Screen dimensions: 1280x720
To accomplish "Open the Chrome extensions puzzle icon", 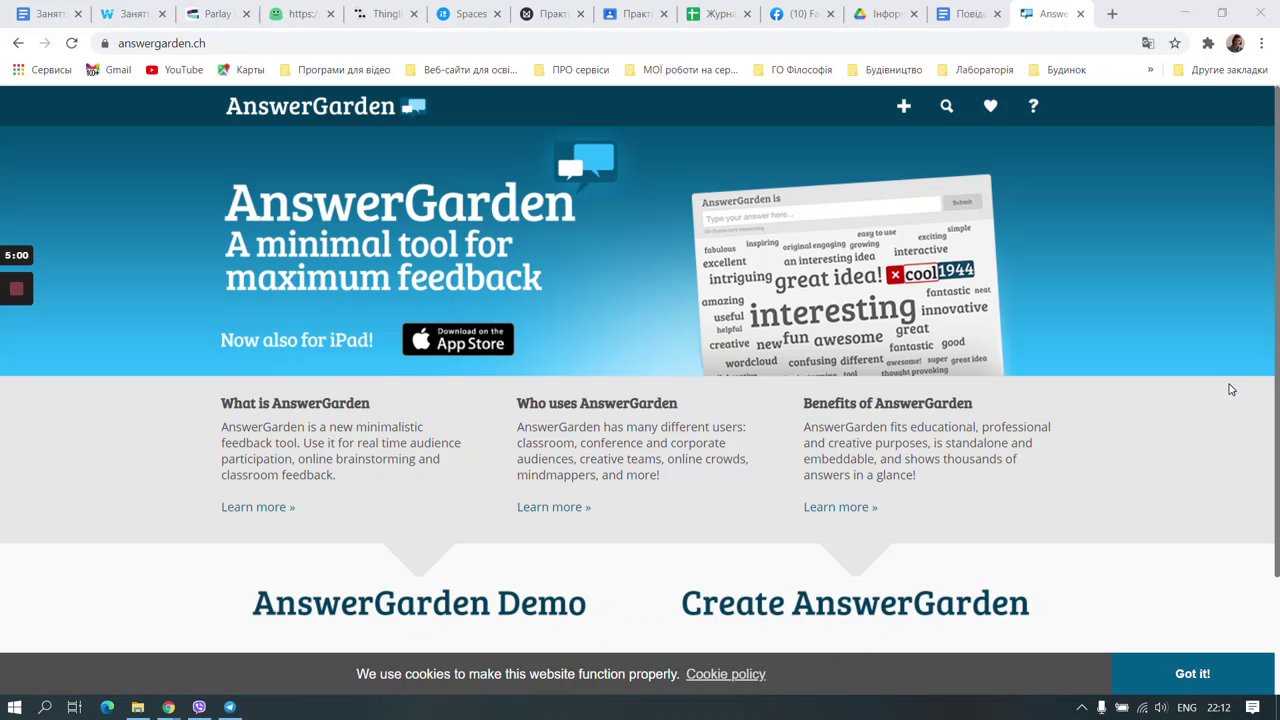I will pyautogui.click(x=1208, y=43).
